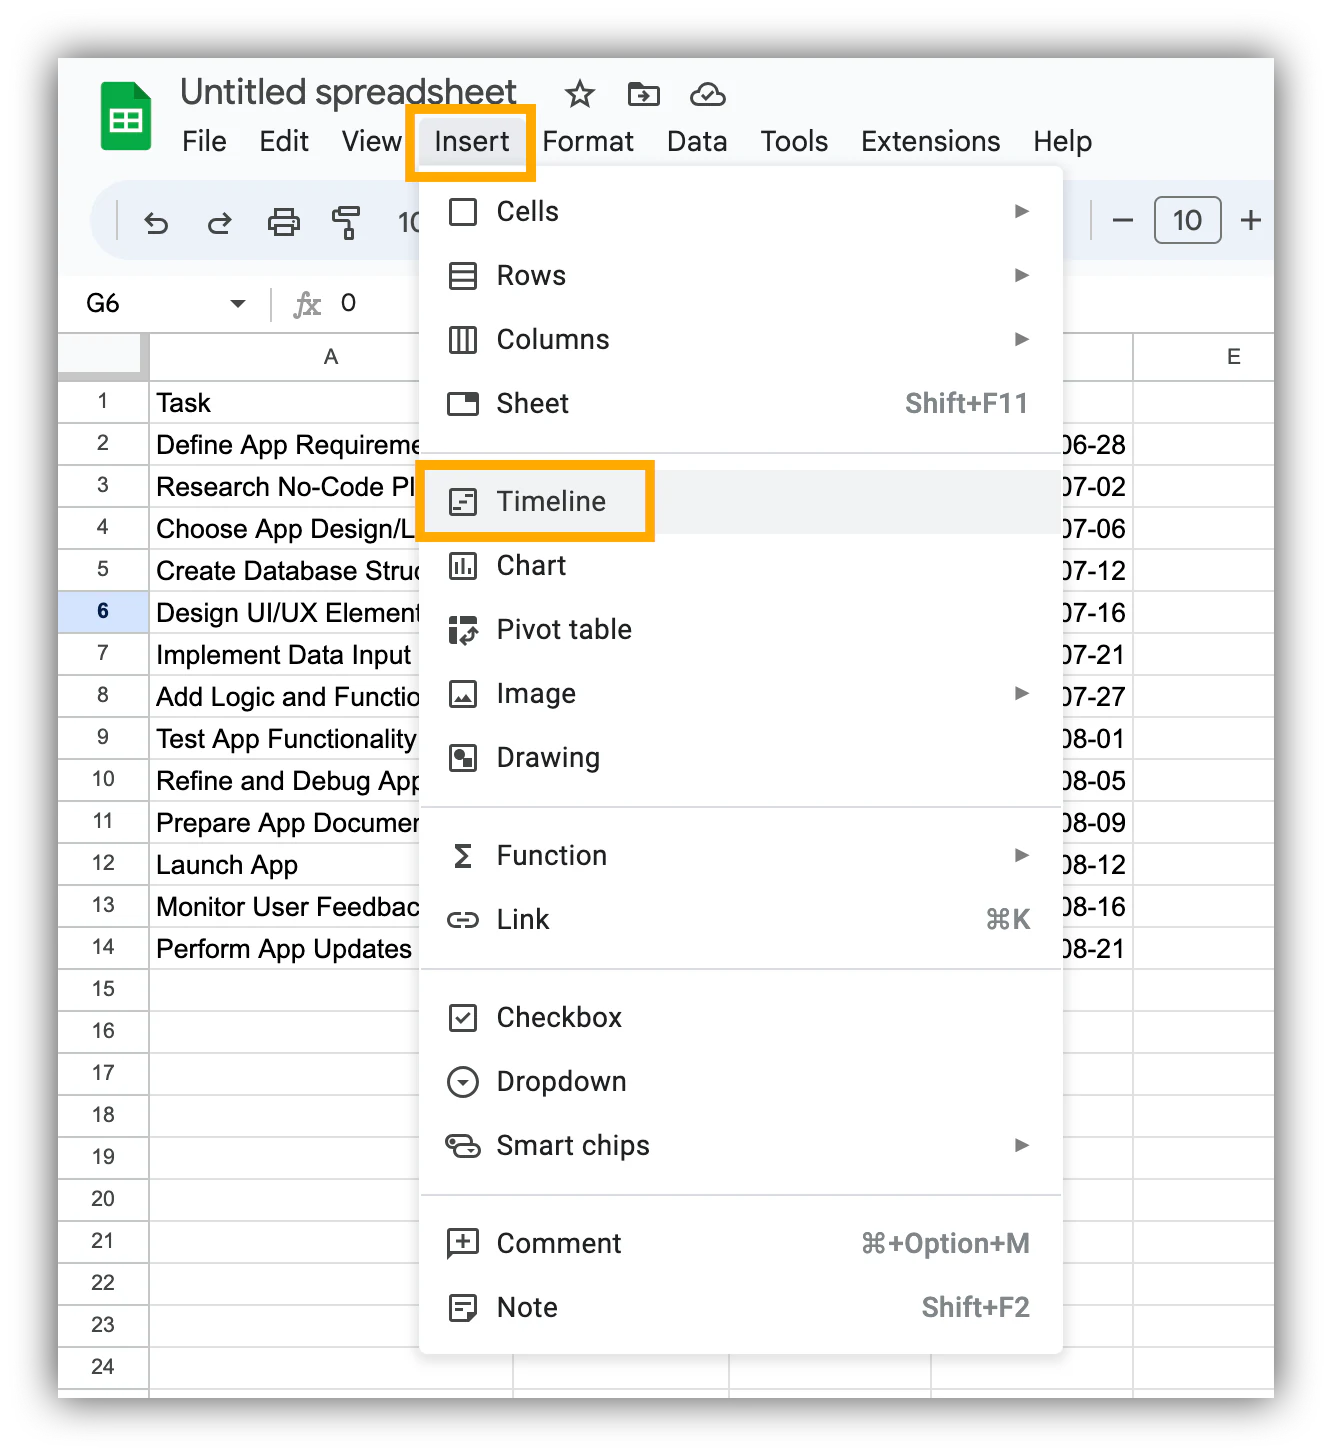The width and height of the screenshot is (1332, 1456).
Task: Click the Cells menu item icon
Action: [x=463, y=212]
